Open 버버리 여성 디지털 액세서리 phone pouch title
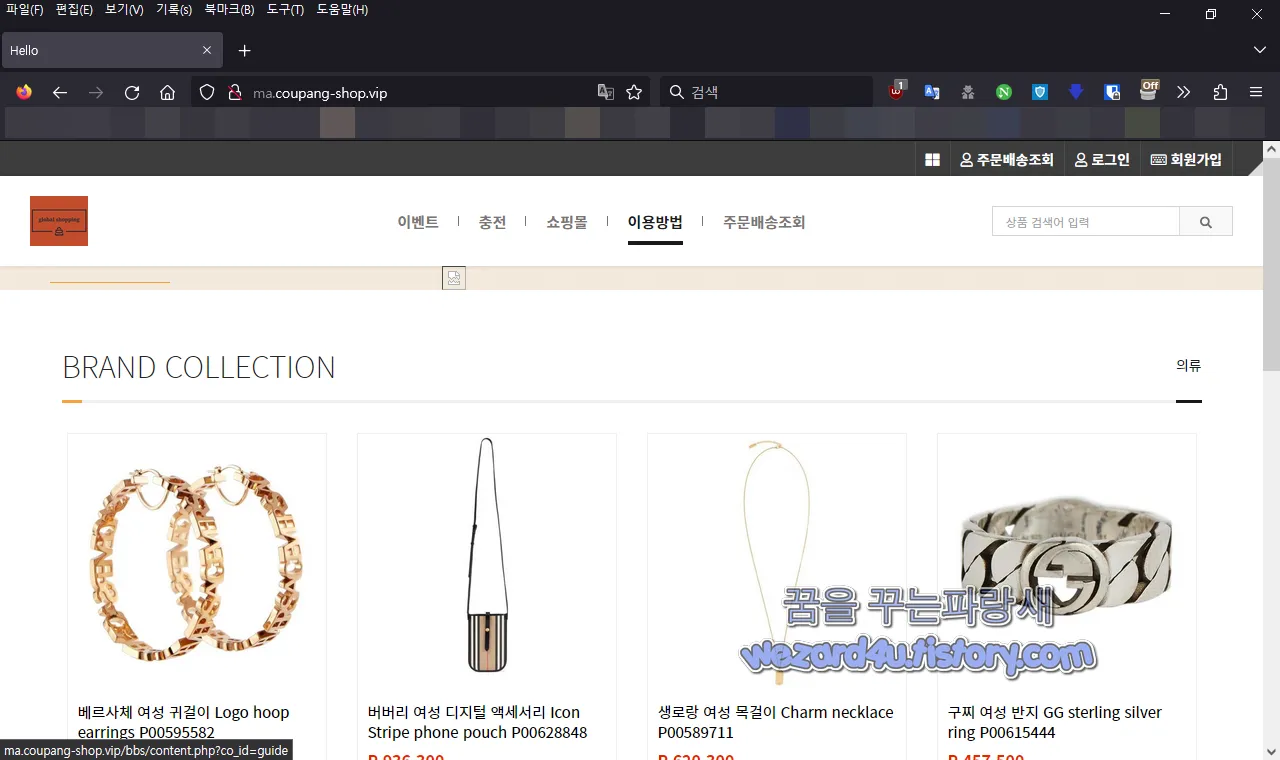 click(478, 722)
